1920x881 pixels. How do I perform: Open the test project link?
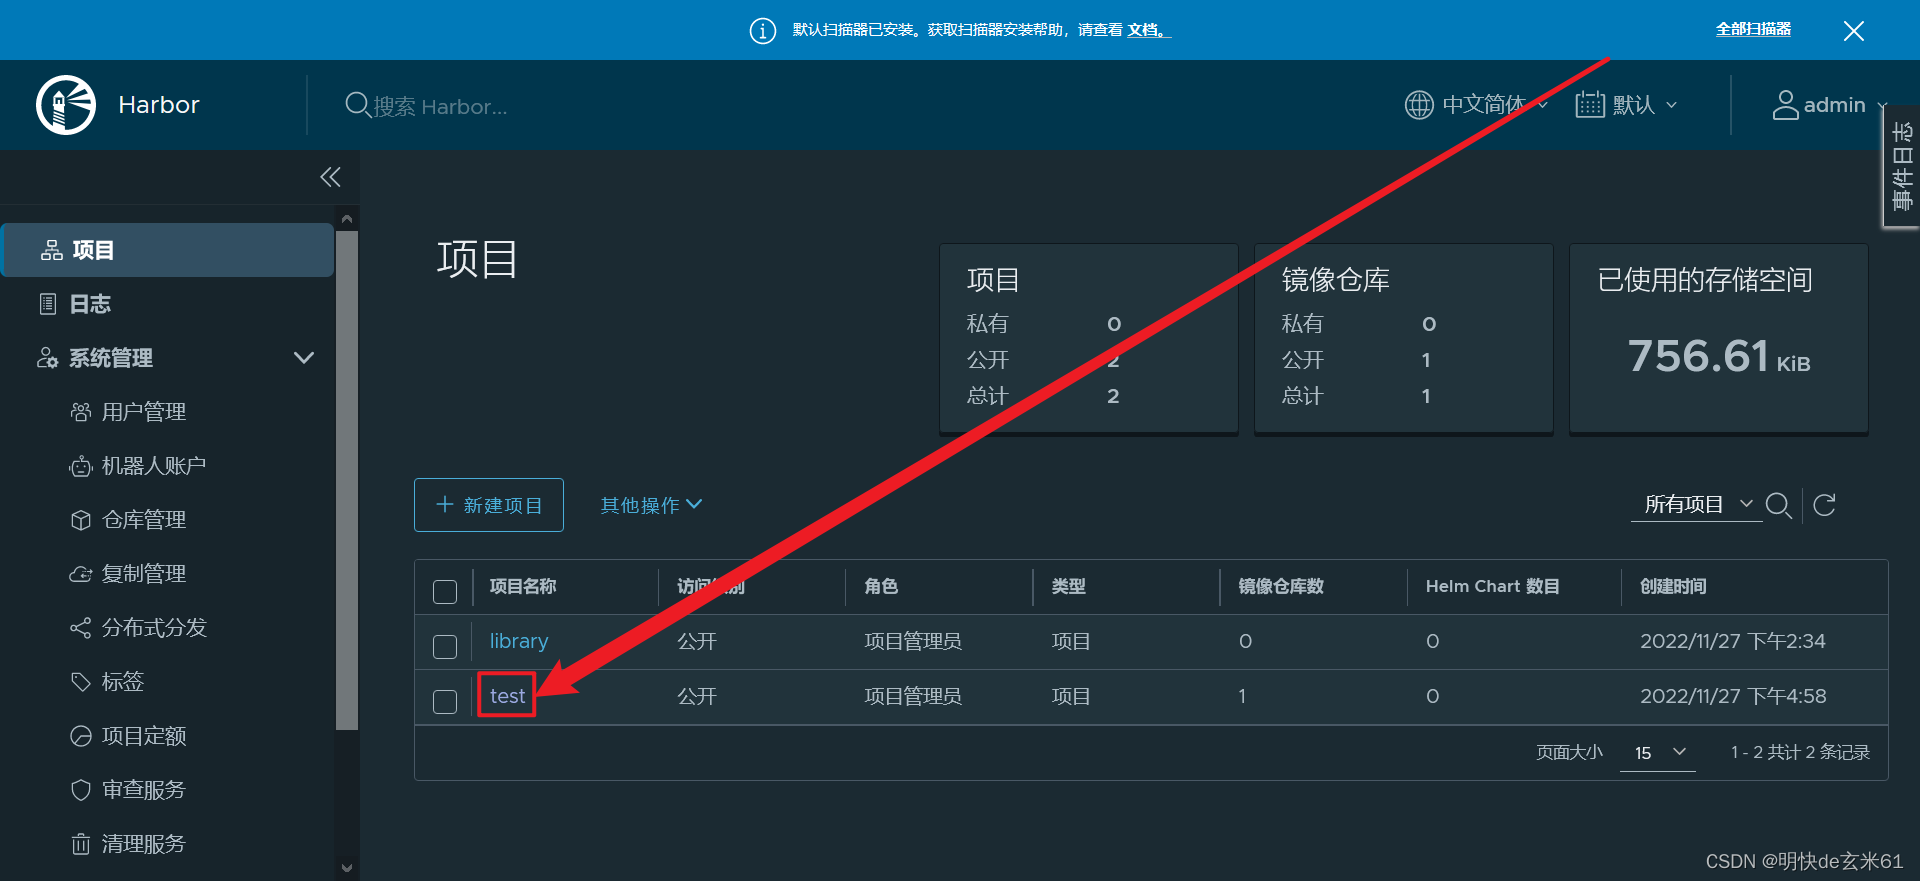[507, 696]
